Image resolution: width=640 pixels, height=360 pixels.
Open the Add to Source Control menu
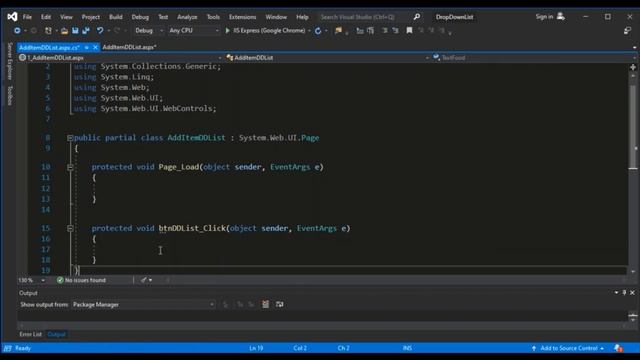pos(568,348)
